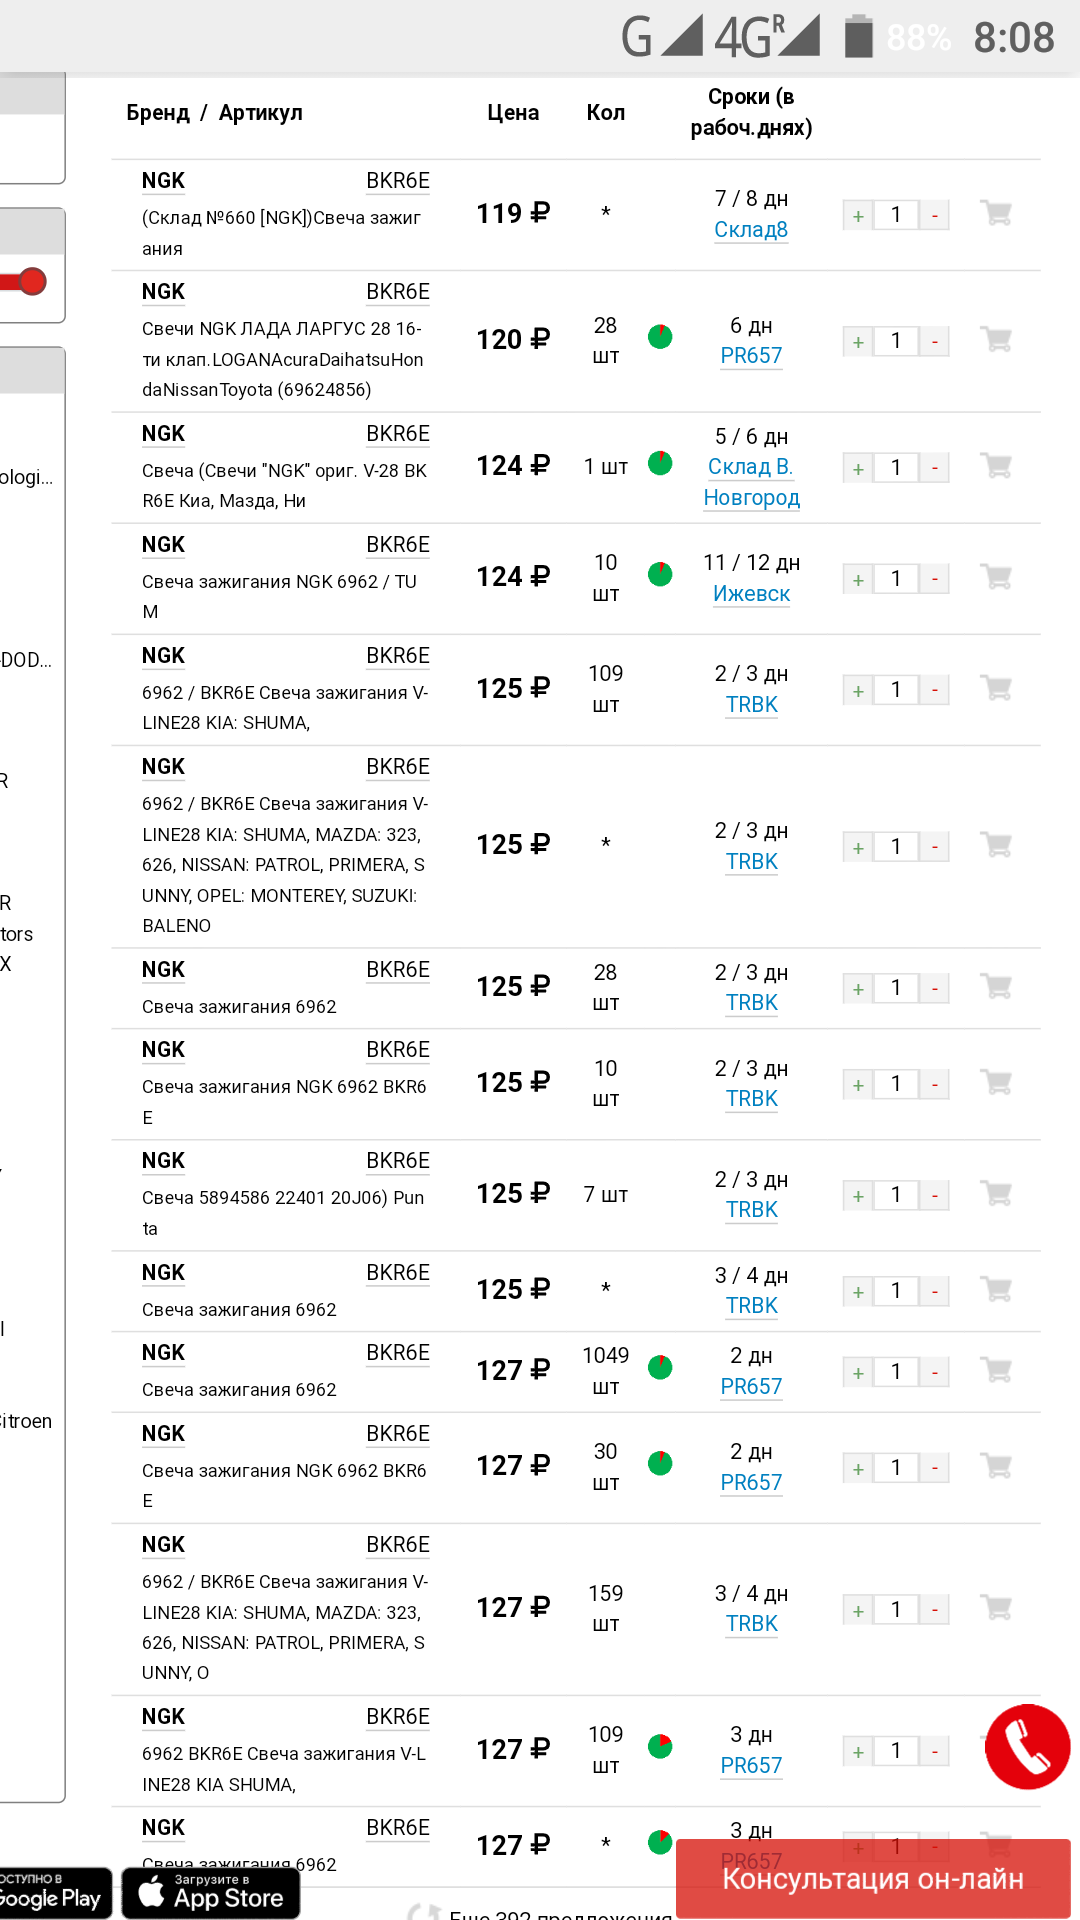Open the Склад В. Новгород supplier link

(x=751, y=482)
